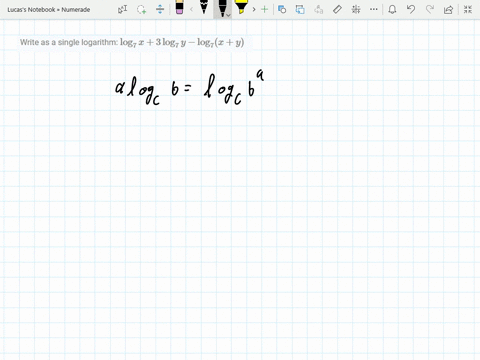Add a new pen with the plus
The width and height of the screenshot is (480, 360).
tap(264, 9)
